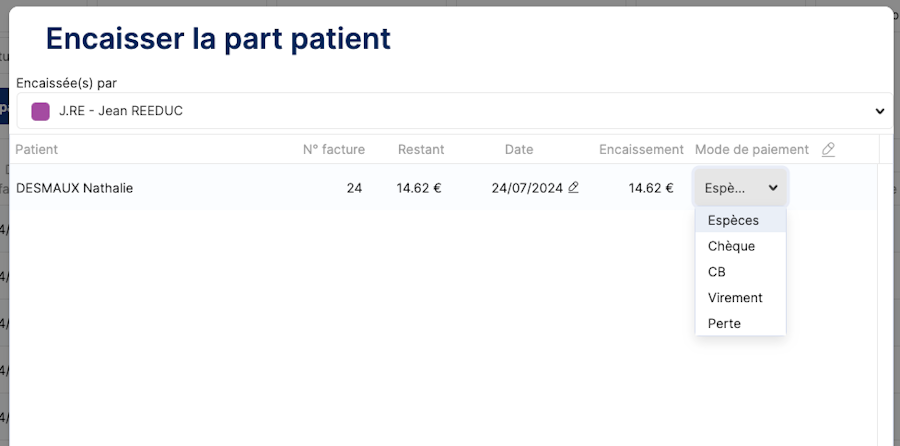Click the Encaissement column header
This screenshot has width=900, height=446.
(641, 150)
